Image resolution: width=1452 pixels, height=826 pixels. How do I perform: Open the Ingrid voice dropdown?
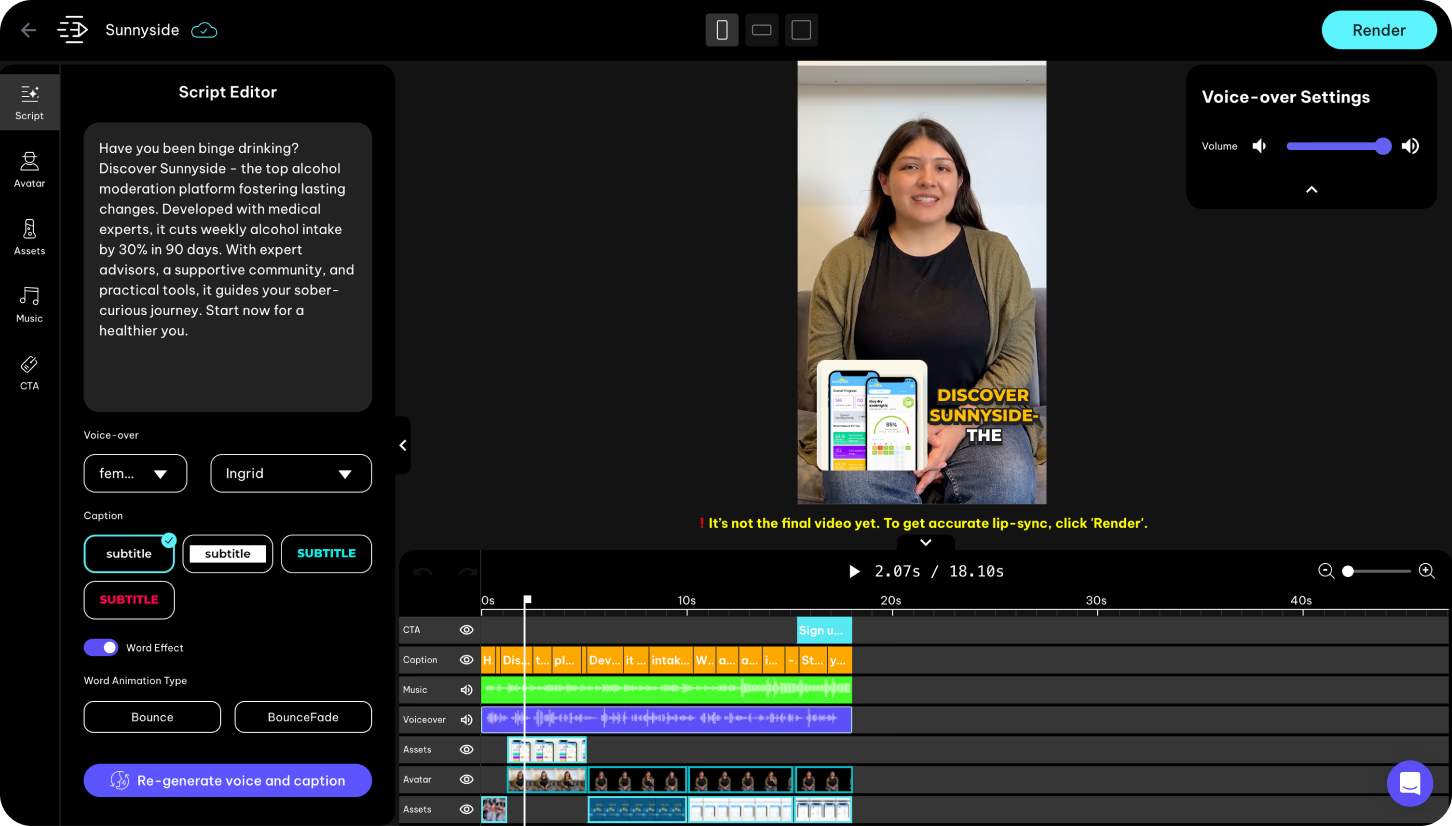(x=291, y=473)
